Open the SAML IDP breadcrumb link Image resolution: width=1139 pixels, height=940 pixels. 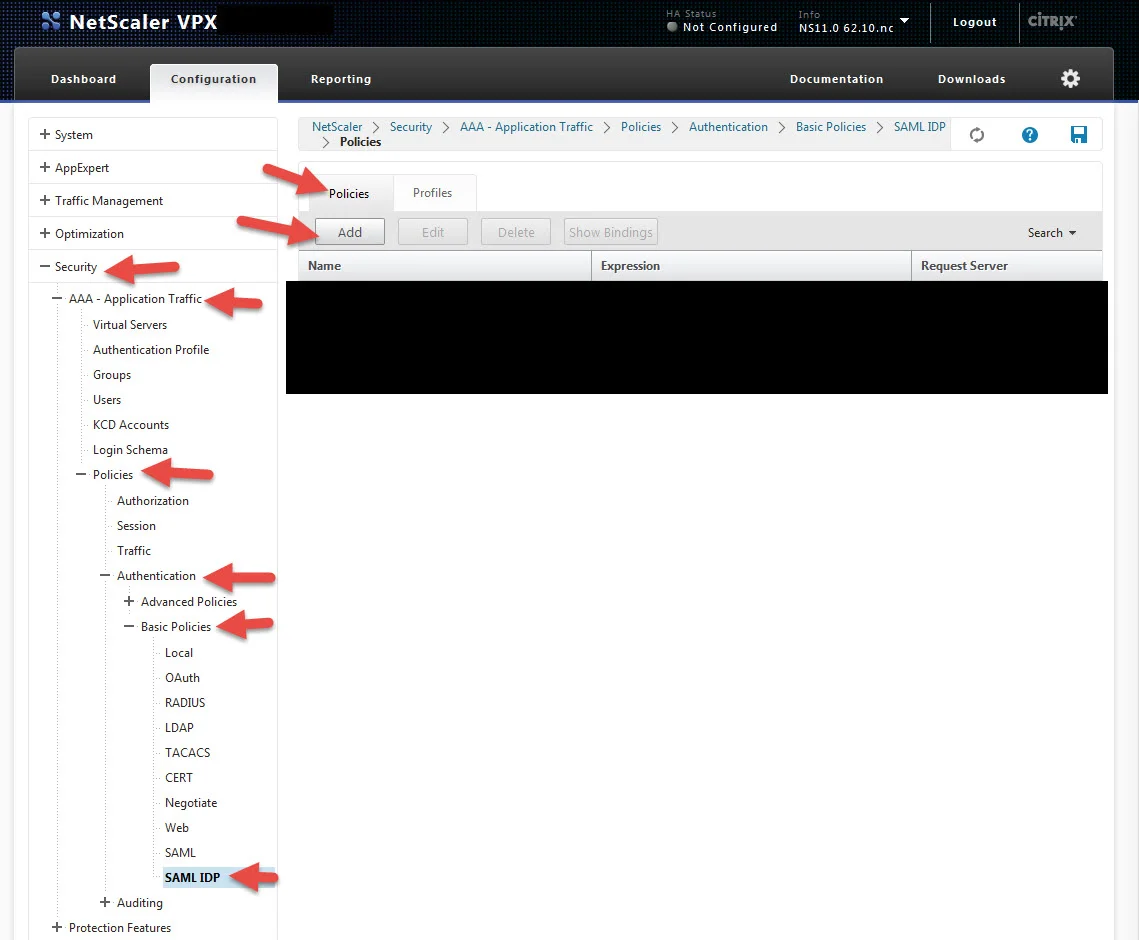click(x=920, y=126)
